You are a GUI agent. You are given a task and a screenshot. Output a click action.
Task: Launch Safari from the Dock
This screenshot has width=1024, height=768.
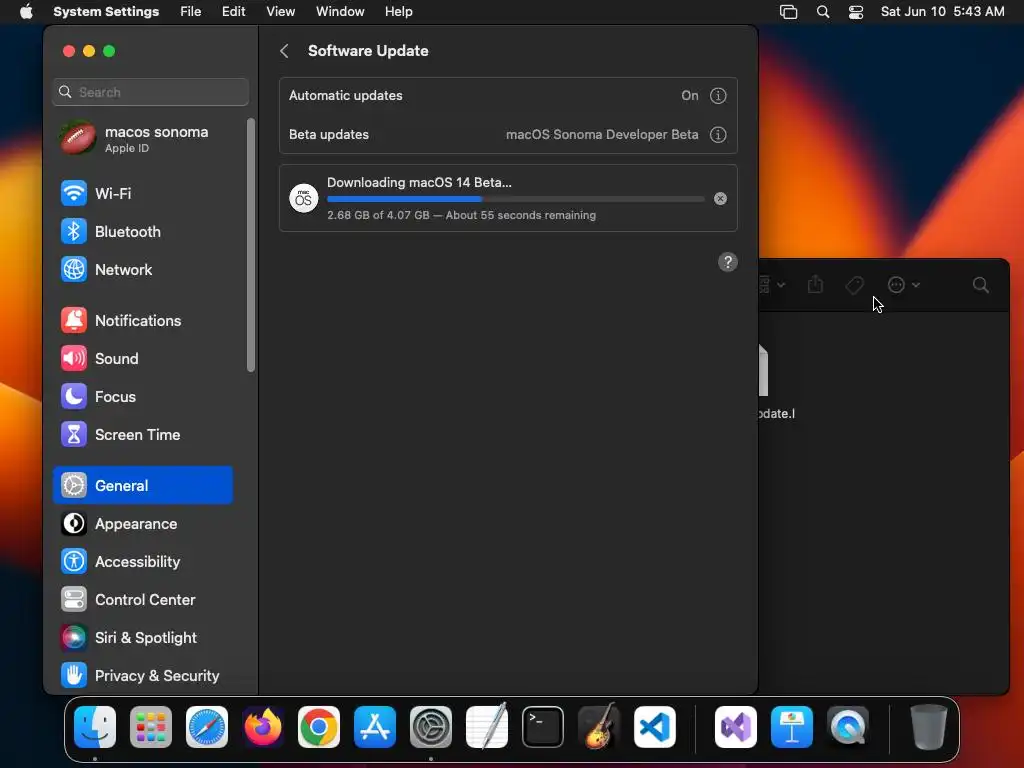[207, 727]
